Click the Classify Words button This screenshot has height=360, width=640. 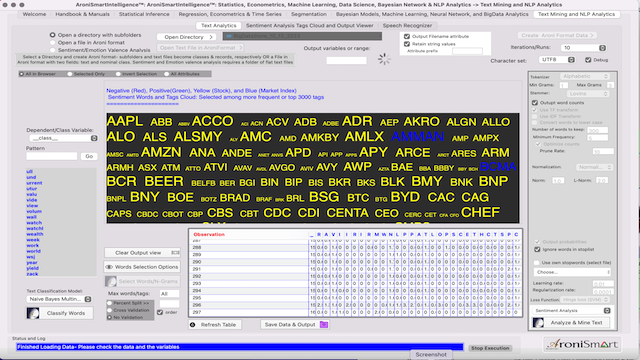pyautogui.click(x=60, y=313)
